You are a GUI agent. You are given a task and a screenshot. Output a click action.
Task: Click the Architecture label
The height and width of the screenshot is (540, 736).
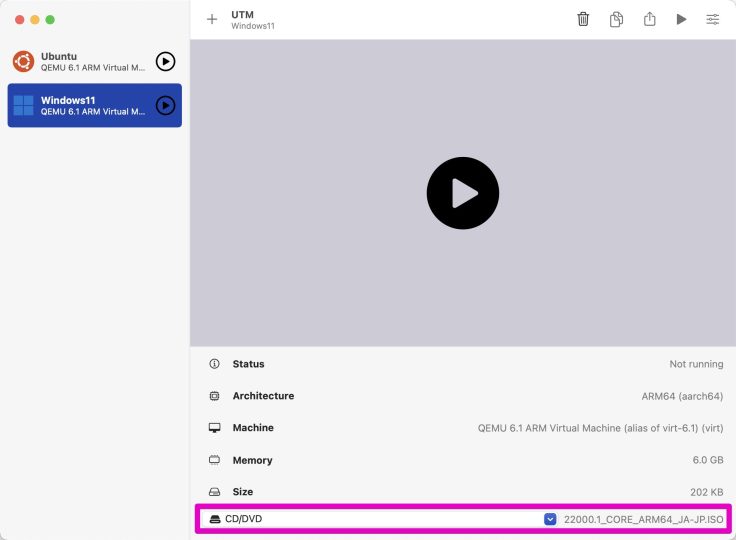pyautogui.click(x=263, y=396)
